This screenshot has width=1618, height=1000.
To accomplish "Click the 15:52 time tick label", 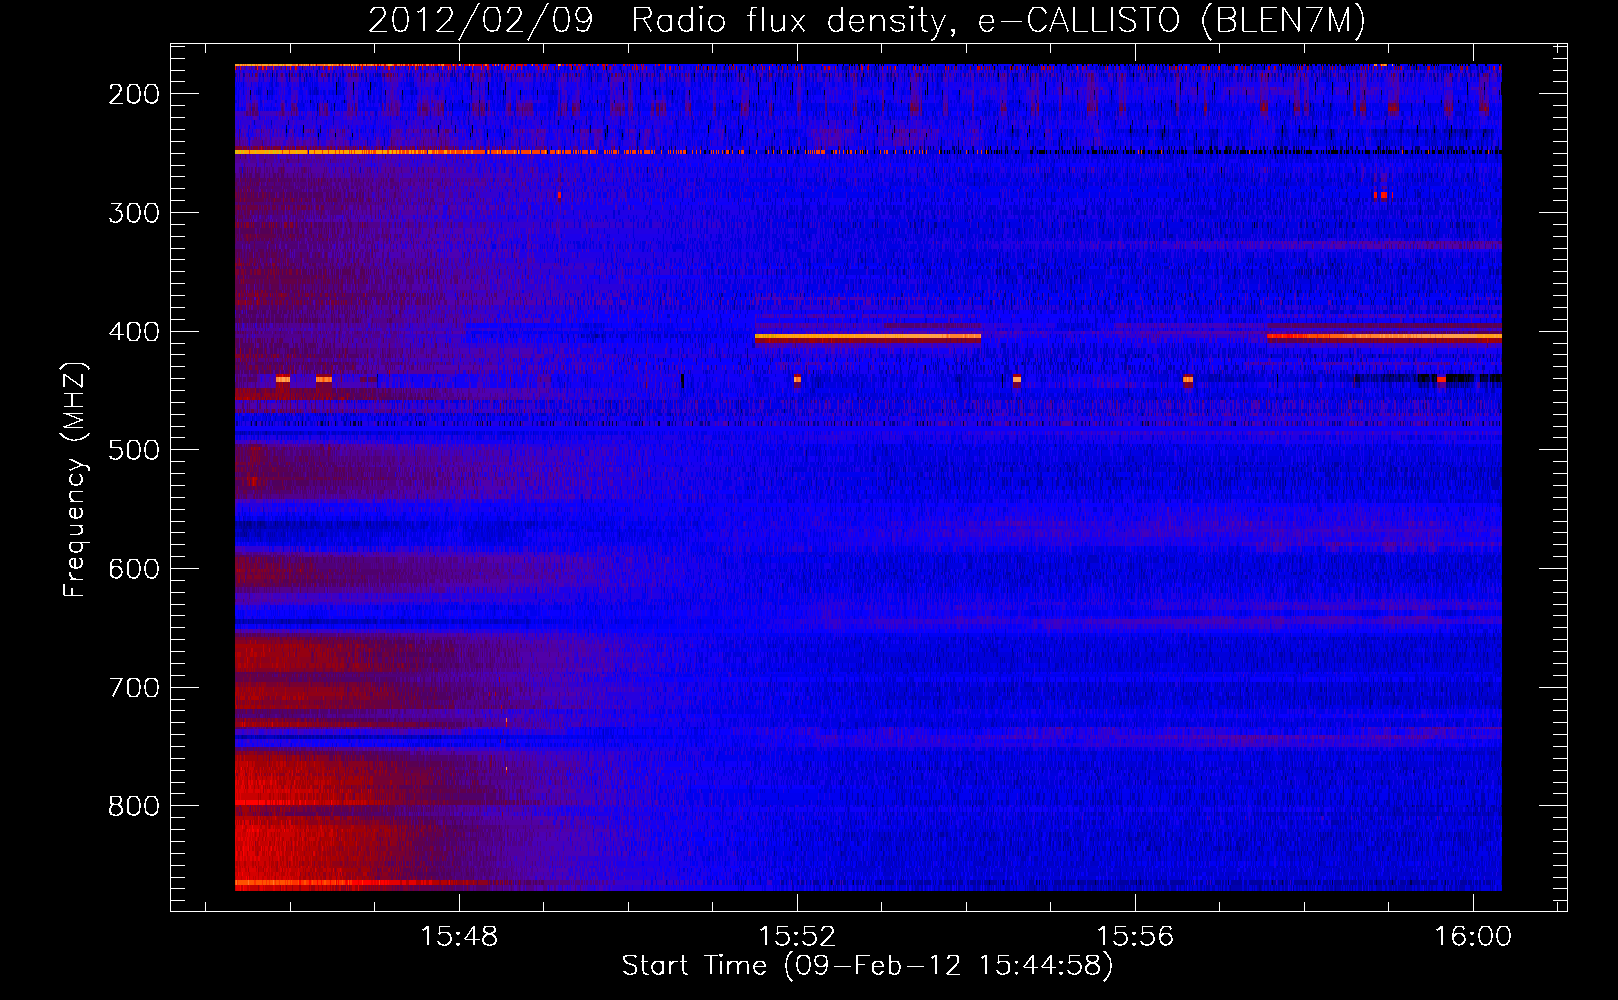I will [797, 937].
